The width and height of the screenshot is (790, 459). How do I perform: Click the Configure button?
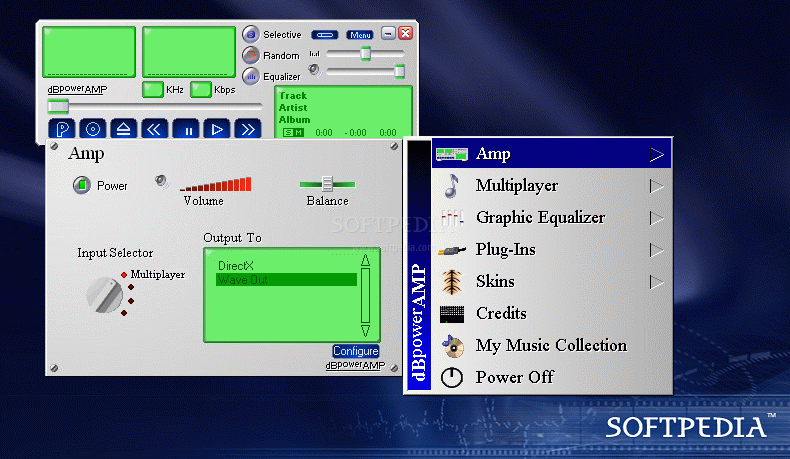(x=356, y=351)
